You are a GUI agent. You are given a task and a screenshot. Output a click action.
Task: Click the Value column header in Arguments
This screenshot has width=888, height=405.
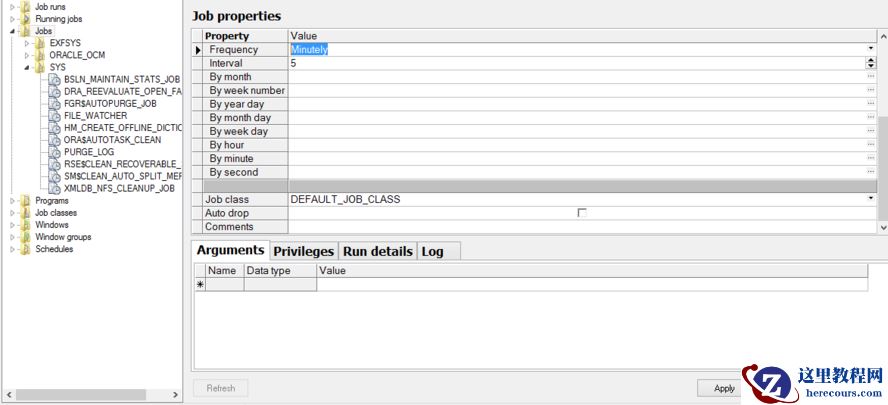(x=592, y=271)
